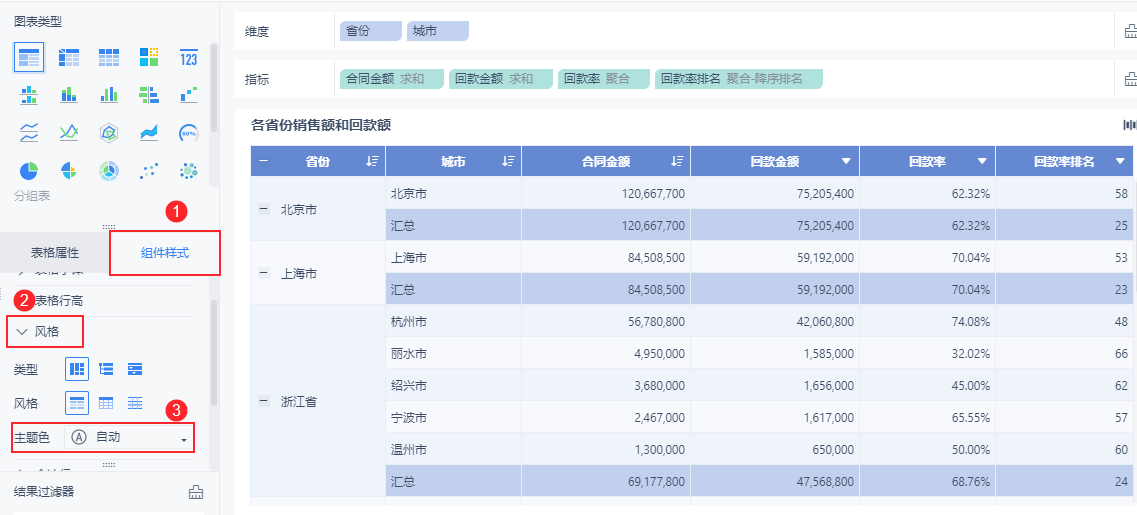Image resolution: width=1137 pixels, height=515 pixels.
Task: Select the gauge dashboard chart icon
Action: coord(188,133)
